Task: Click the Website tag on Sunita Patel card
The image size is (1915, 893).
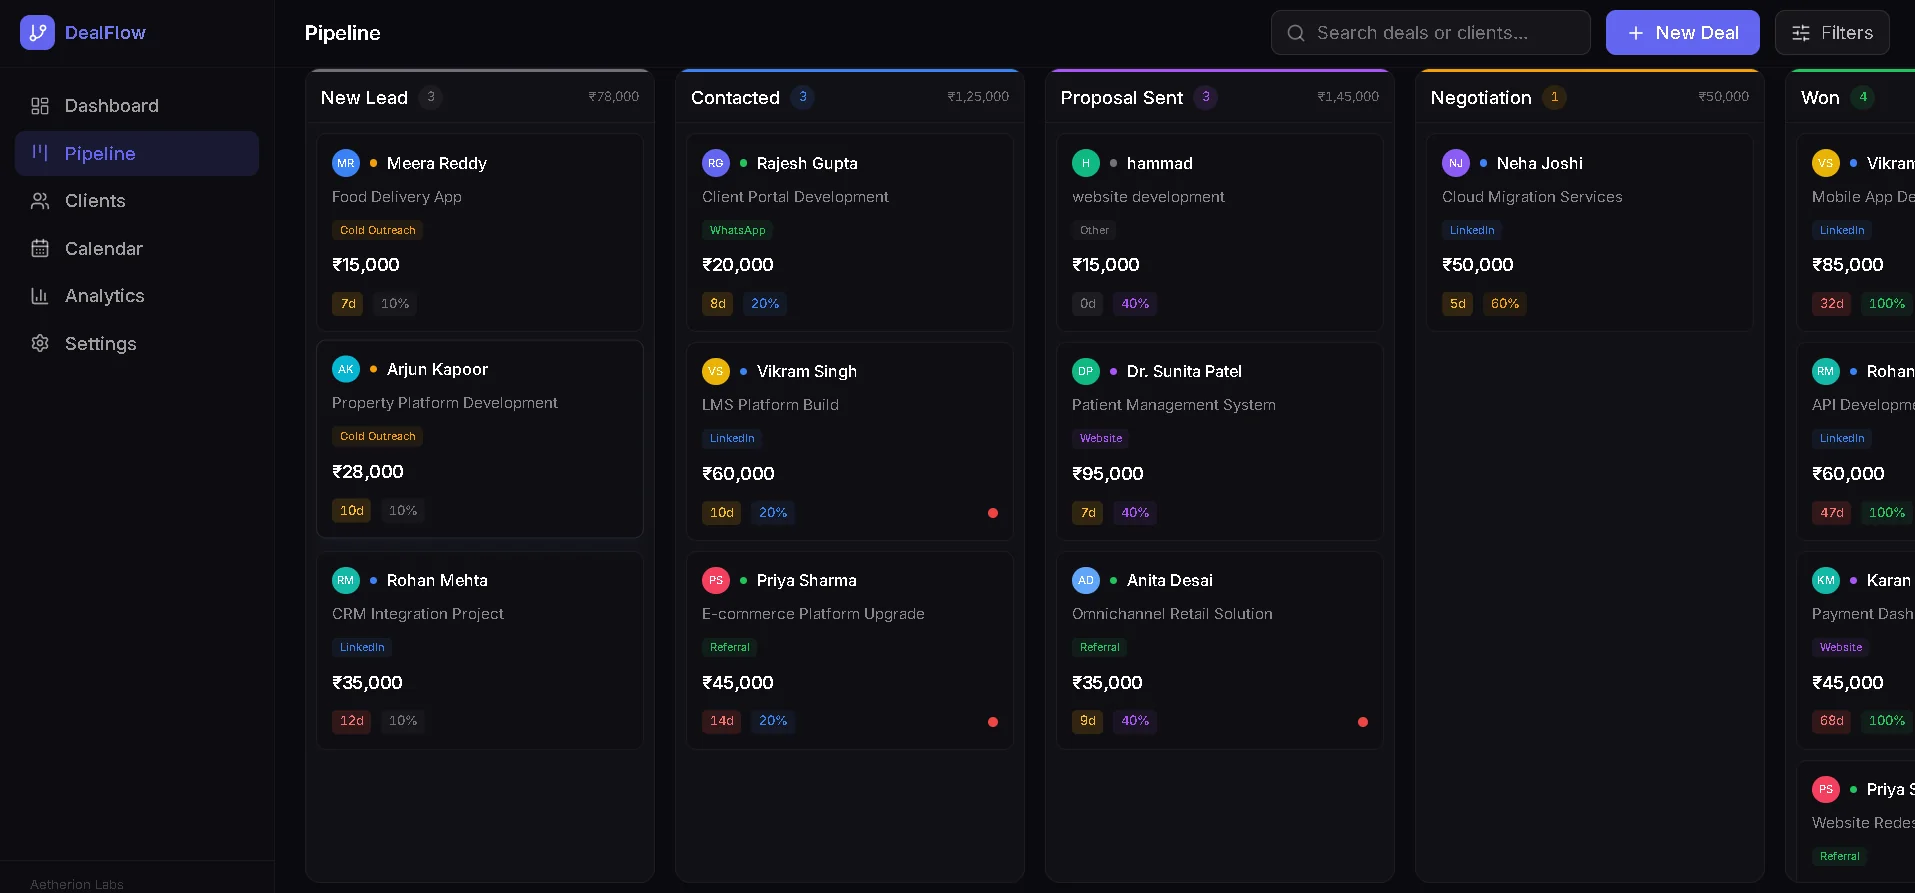Action: click(x=1101, y=438)
